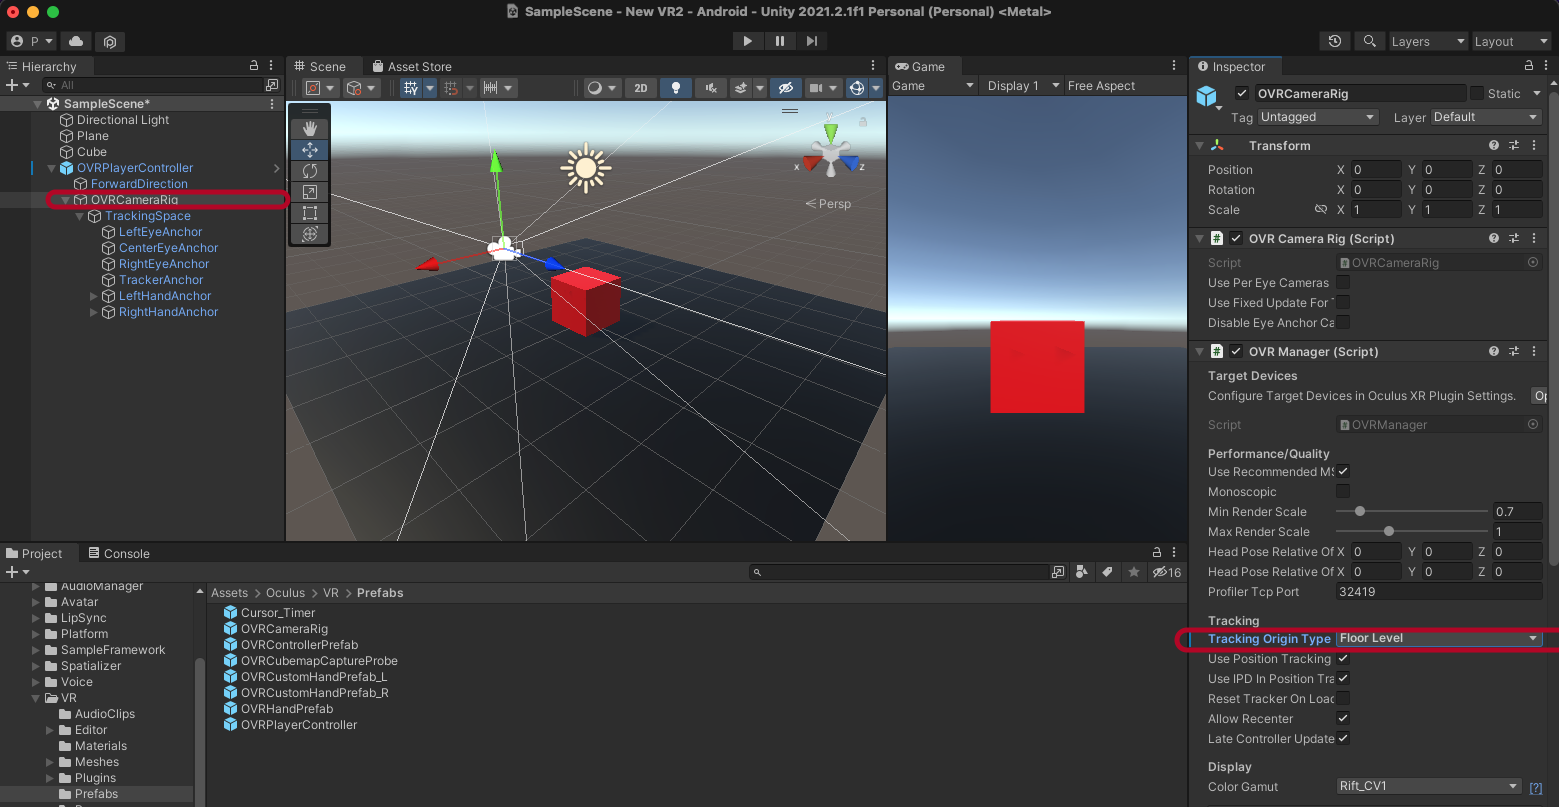Open the Tracking Origin Type dropdown

click(1439, 638)
